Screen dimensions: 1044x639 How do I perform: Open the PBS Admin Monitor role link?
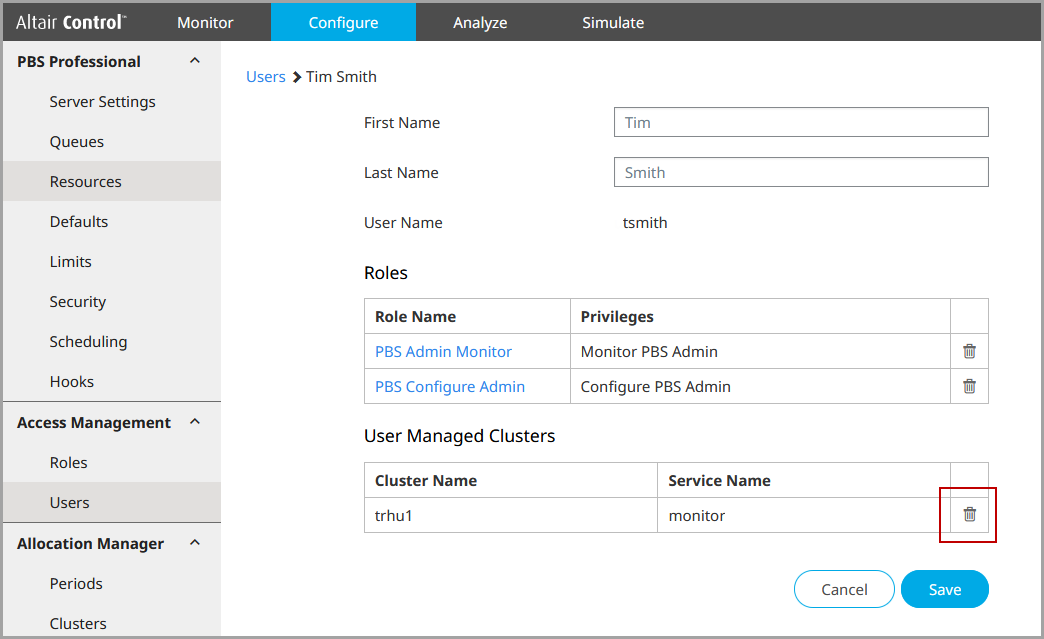pyautogui.click(x=443, y=351)
